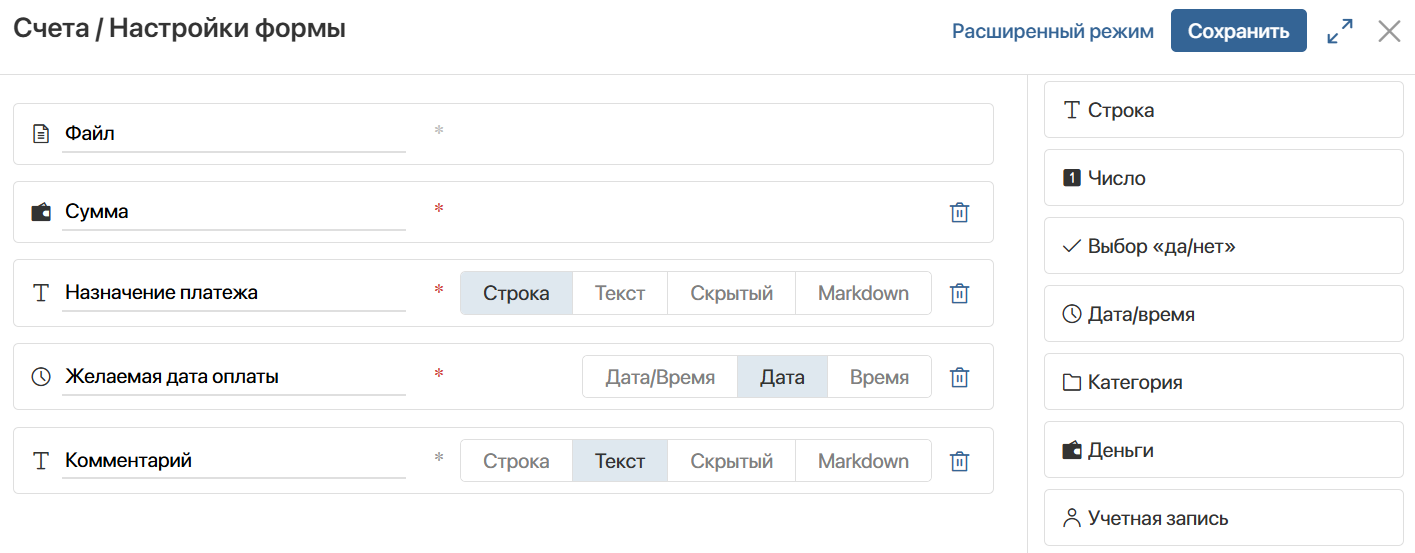
Task: Add a Выбор «да/нет» field
Action: [1224, 246]
